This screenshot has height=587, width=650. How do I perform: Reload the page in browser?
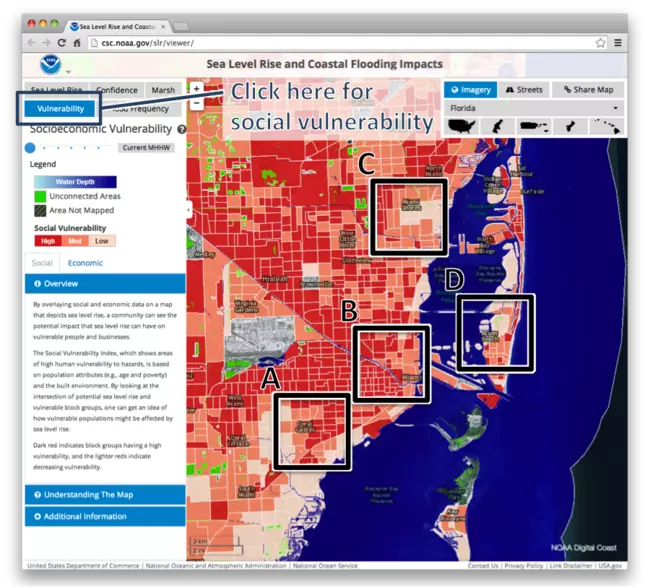pos(62,43)
